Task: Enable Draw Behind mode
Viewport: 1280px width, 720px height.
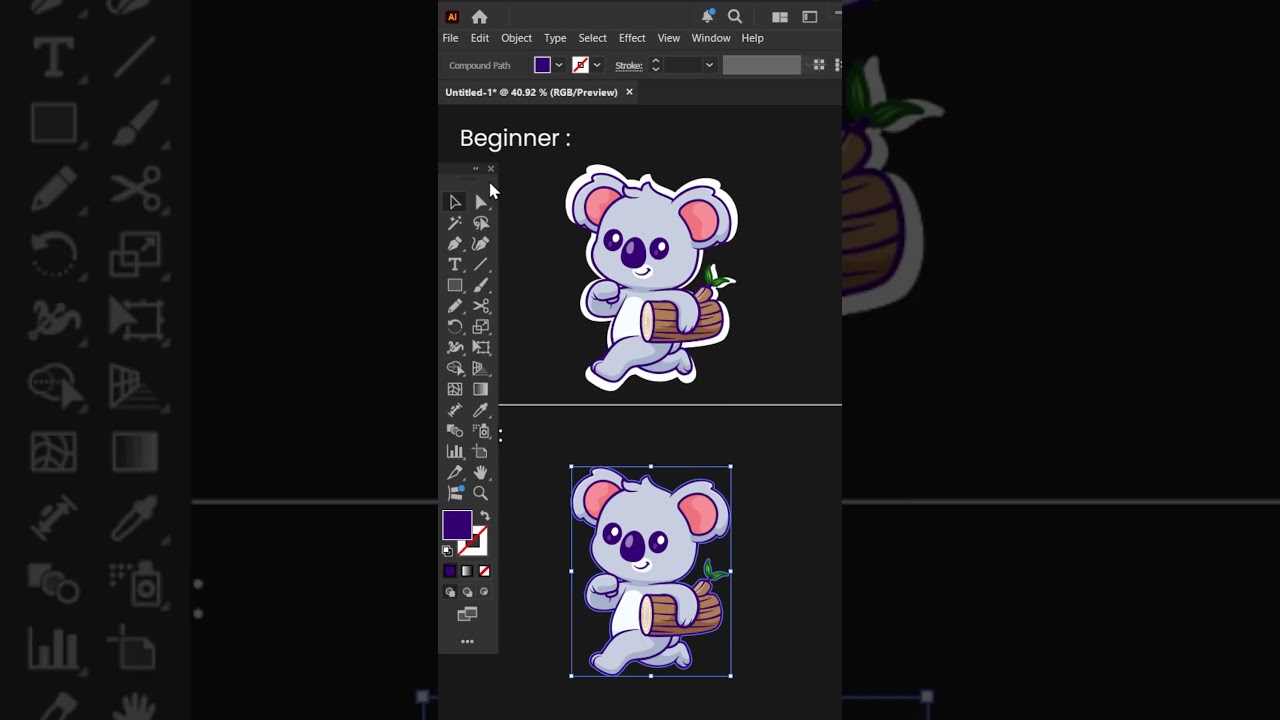Action: coord(467,592)
